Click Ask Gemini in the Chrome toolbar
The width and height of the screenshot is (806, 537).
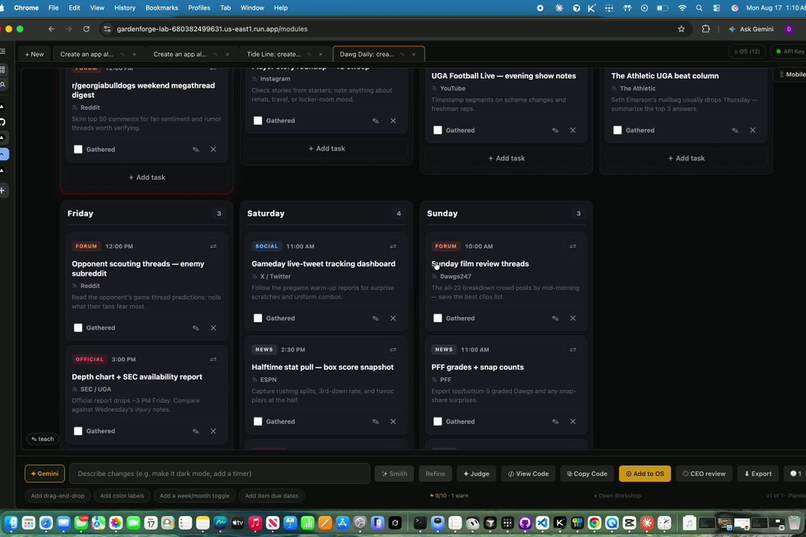point(751,29)
